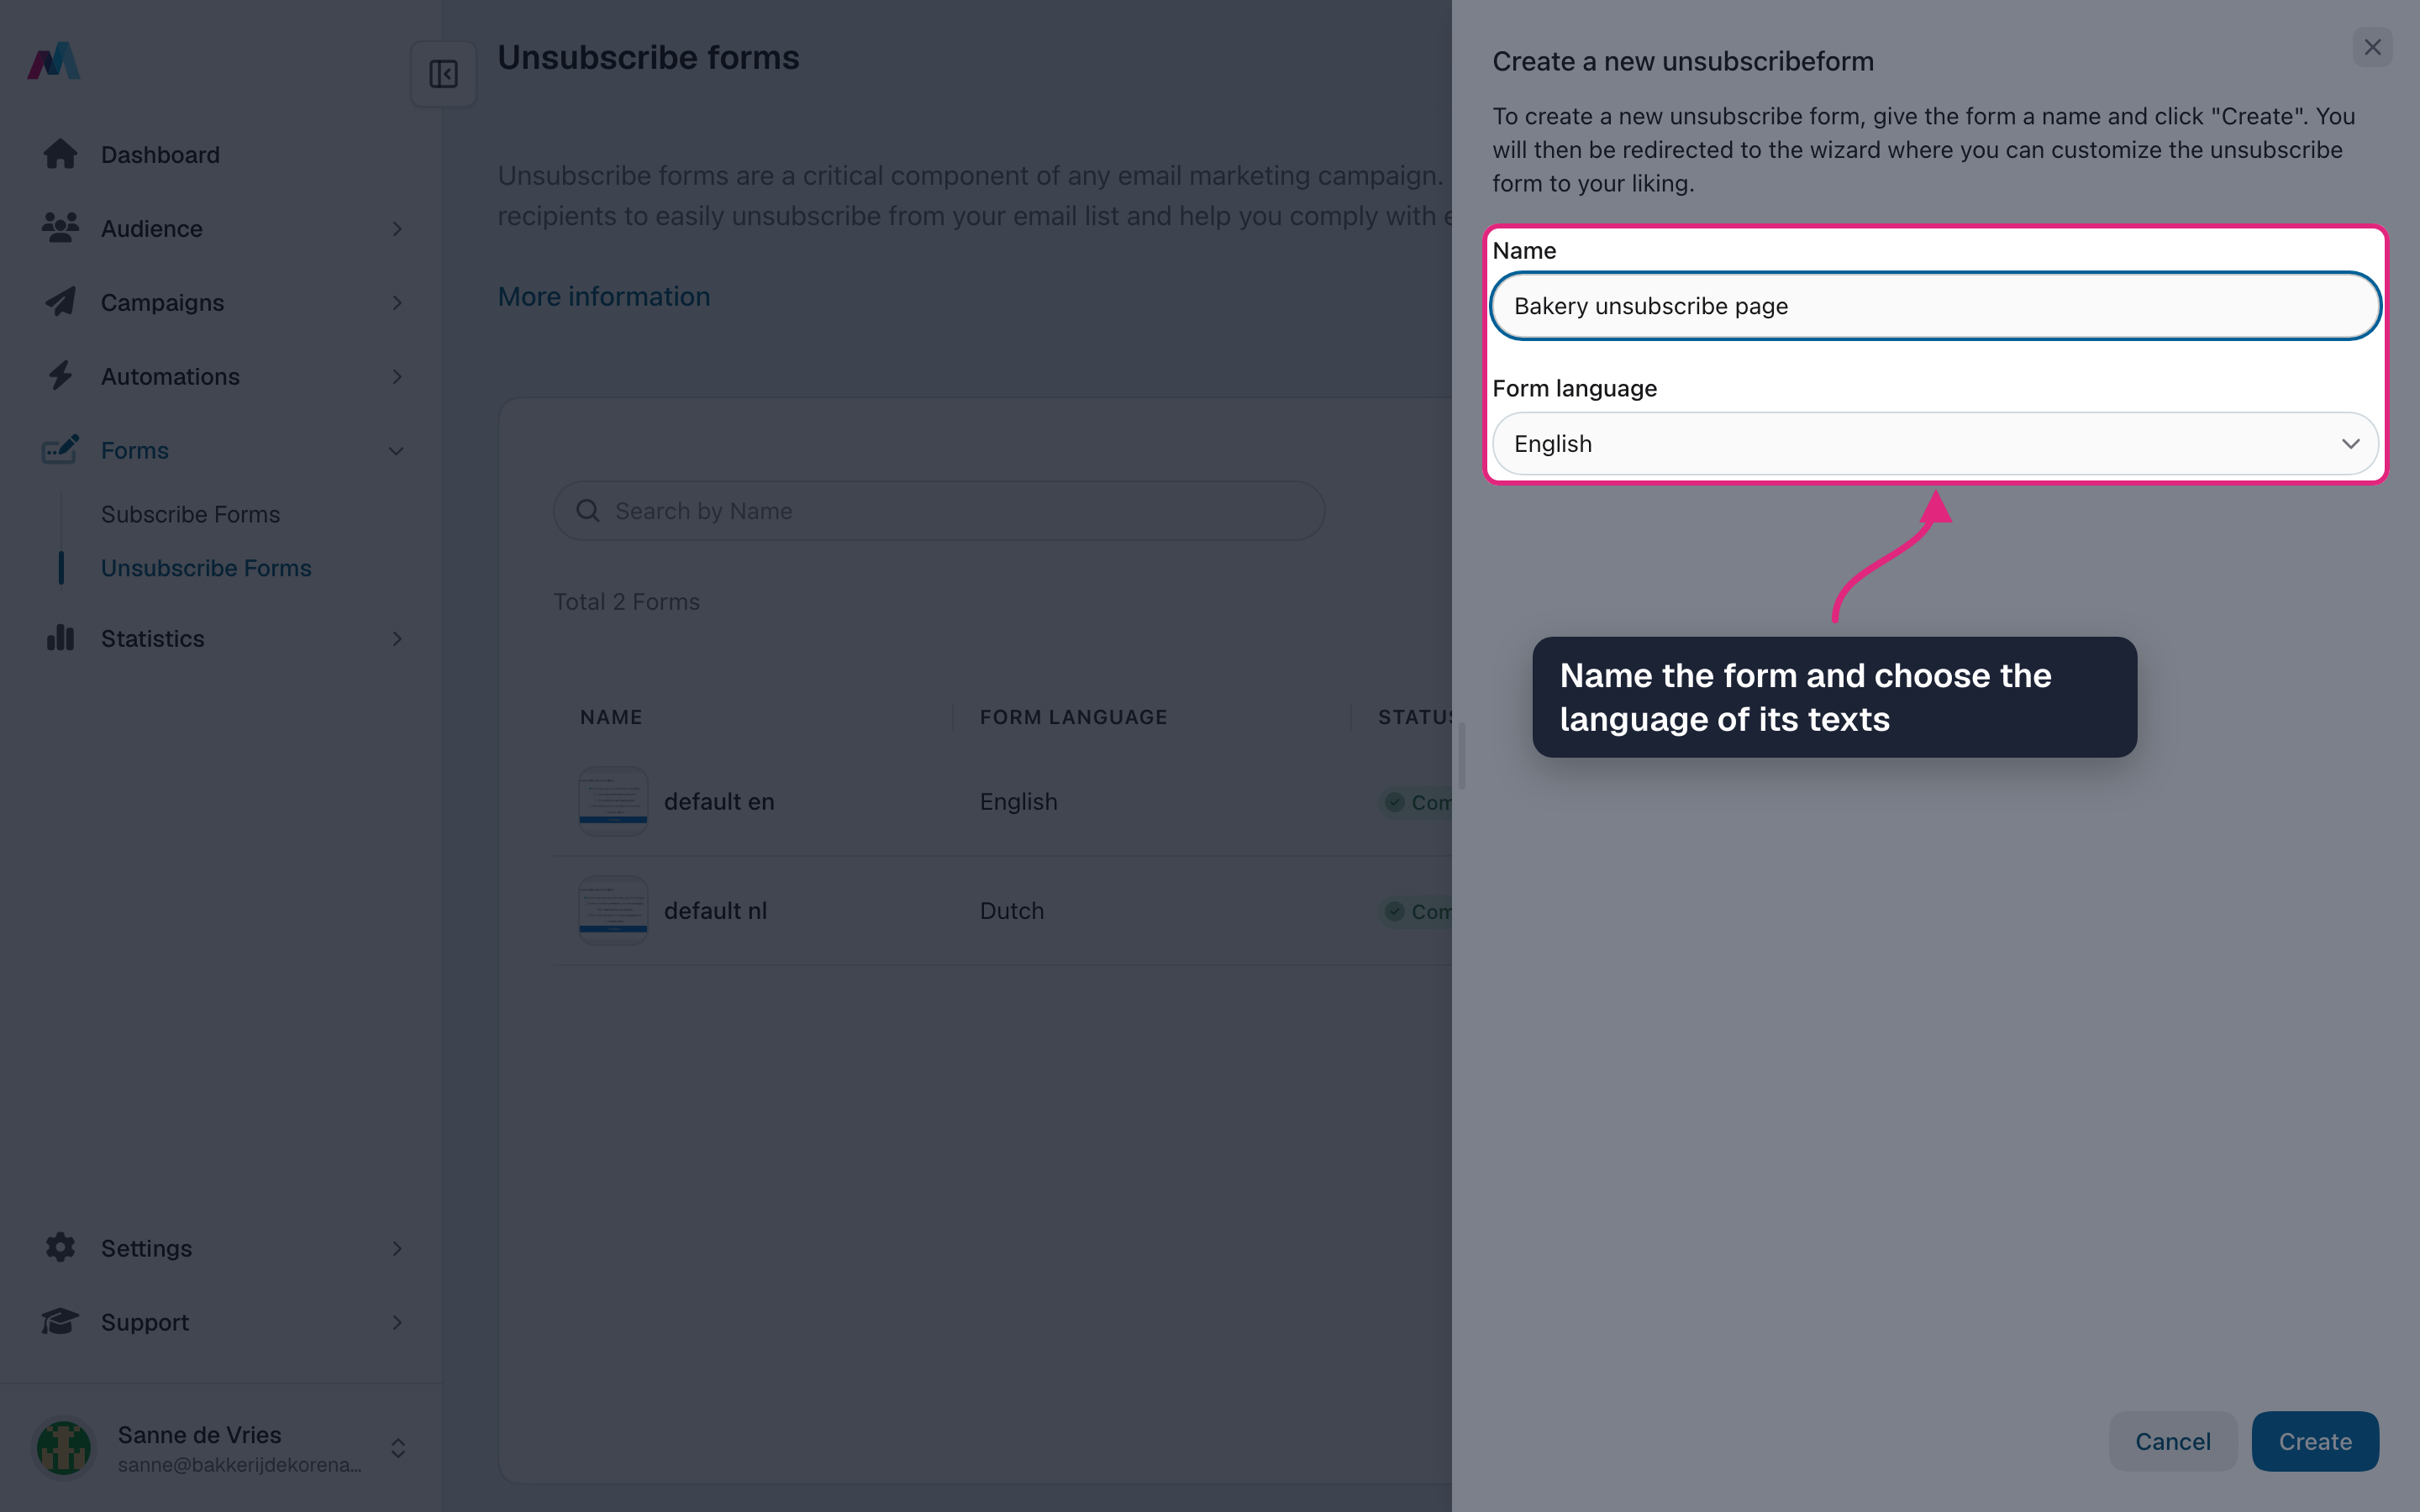Image resolution: width=2420 pixels, height=1512 pixels.
Task: Click the NAME column header
Action: [x=611, y=717]
